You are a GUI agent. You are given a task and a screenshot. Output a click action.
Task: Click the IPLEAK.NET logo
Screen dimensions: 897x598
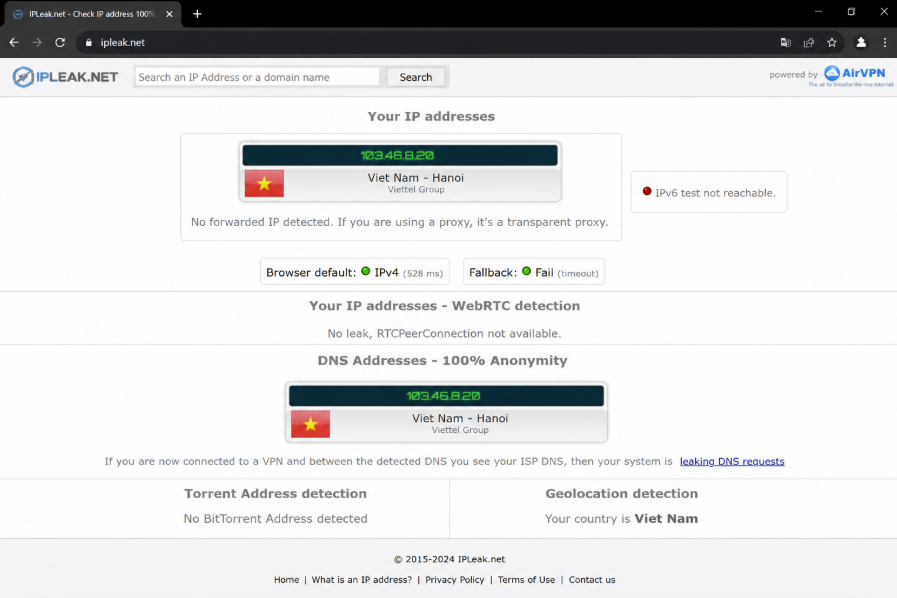pyautogui.click(x=65, y=77)
